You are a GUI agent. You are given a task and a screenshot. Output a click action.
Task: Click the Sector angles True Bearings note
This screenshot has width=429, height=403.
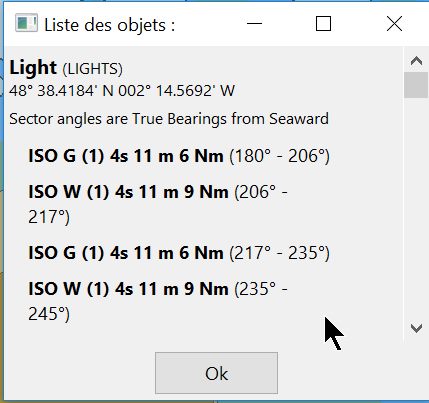coord(169,119)
